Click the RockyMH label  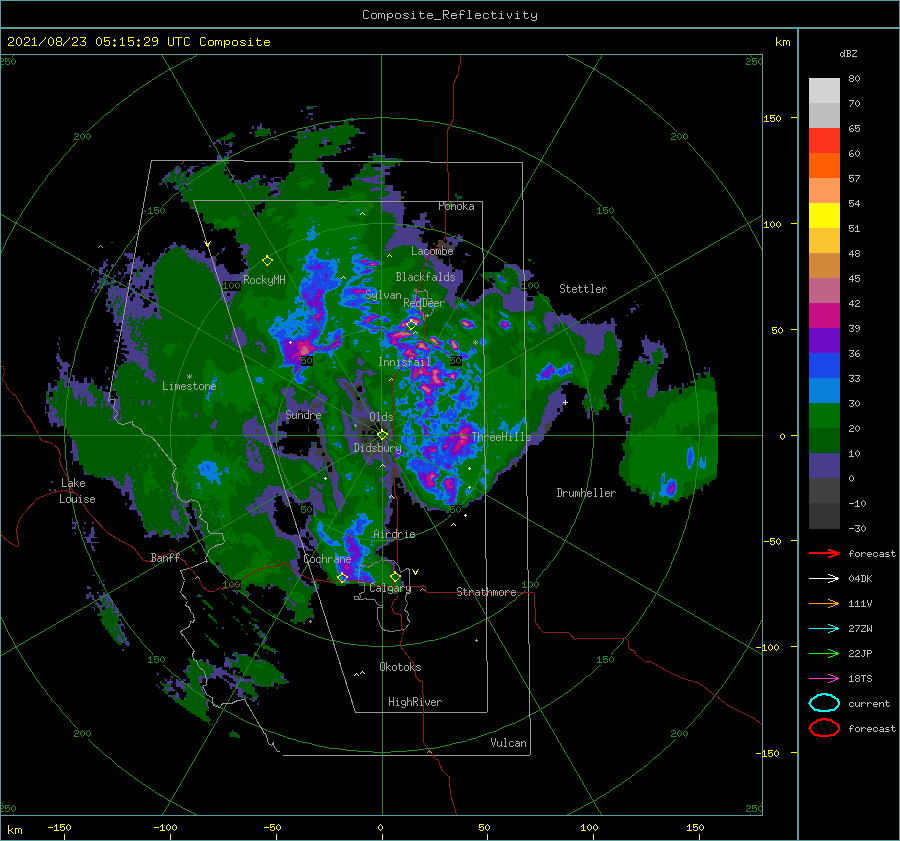tap(264, 280)
